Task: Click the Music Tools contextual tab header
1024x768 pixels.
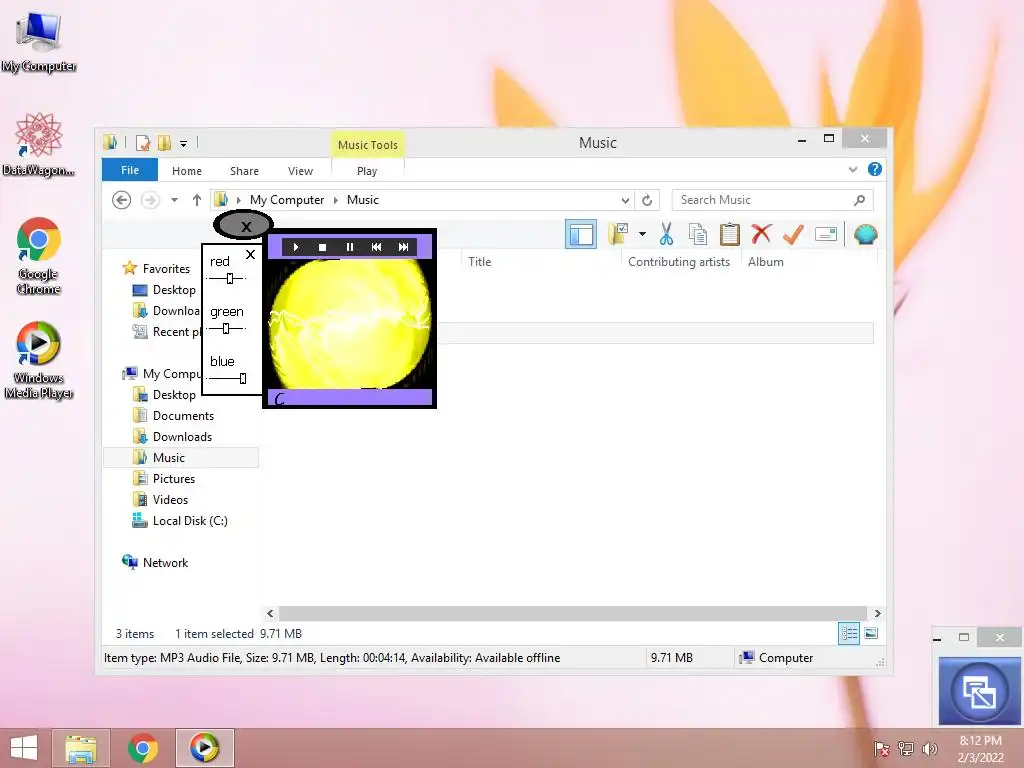Action: [x=368, y=144]
